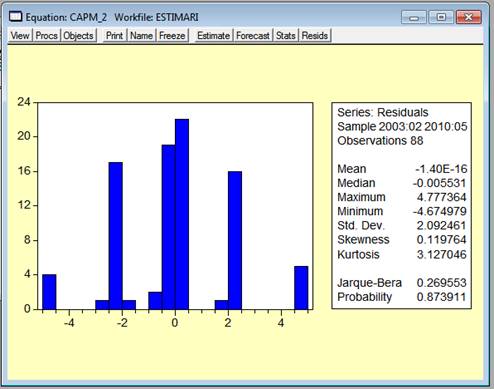Click the window title Equation: CAPM_2
The height and width of the screenshot is (389, 494).
point(66,17)
